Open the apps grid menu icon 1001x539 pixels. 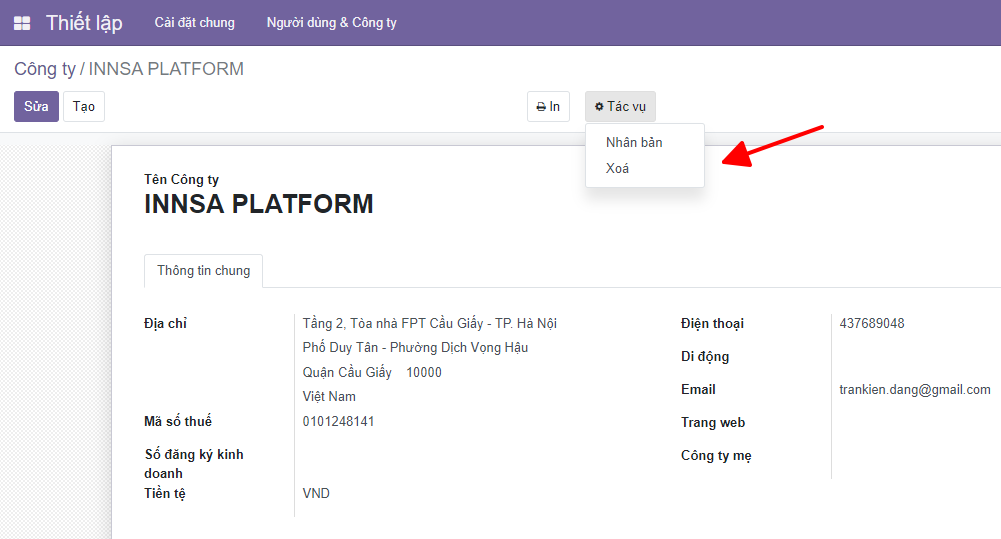[22, 23]
